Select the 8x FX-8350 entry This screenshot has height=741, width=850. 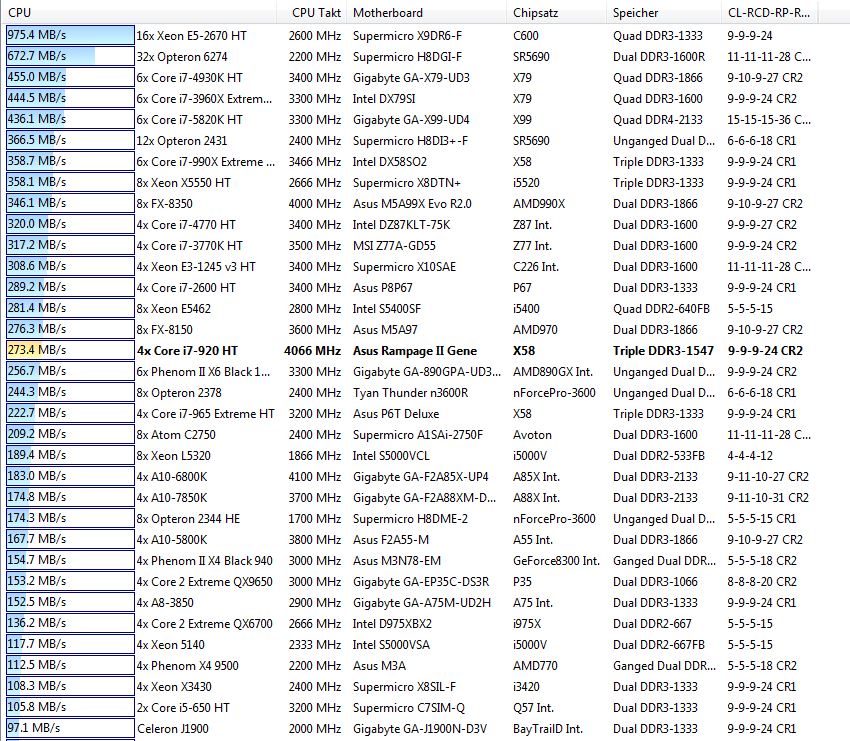click(x=164, y=204)
